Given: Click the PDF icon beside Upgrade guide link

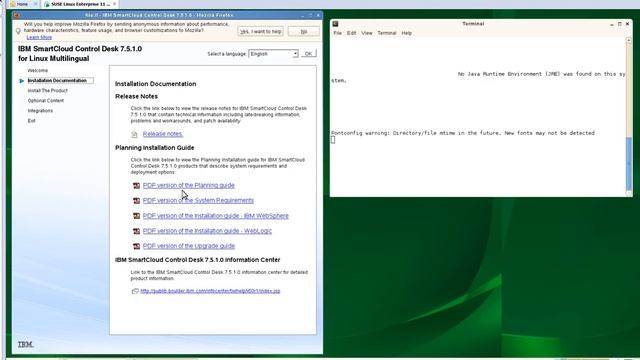Looking at the screenshot, I should pos(137,246).
